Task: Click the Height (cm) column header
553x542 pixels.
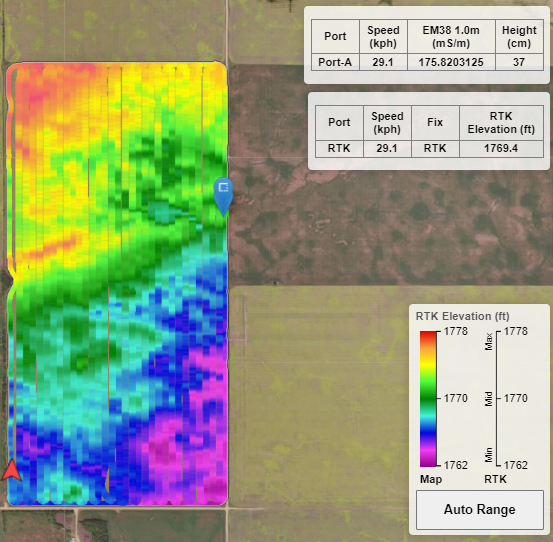Action: [519, 37]
